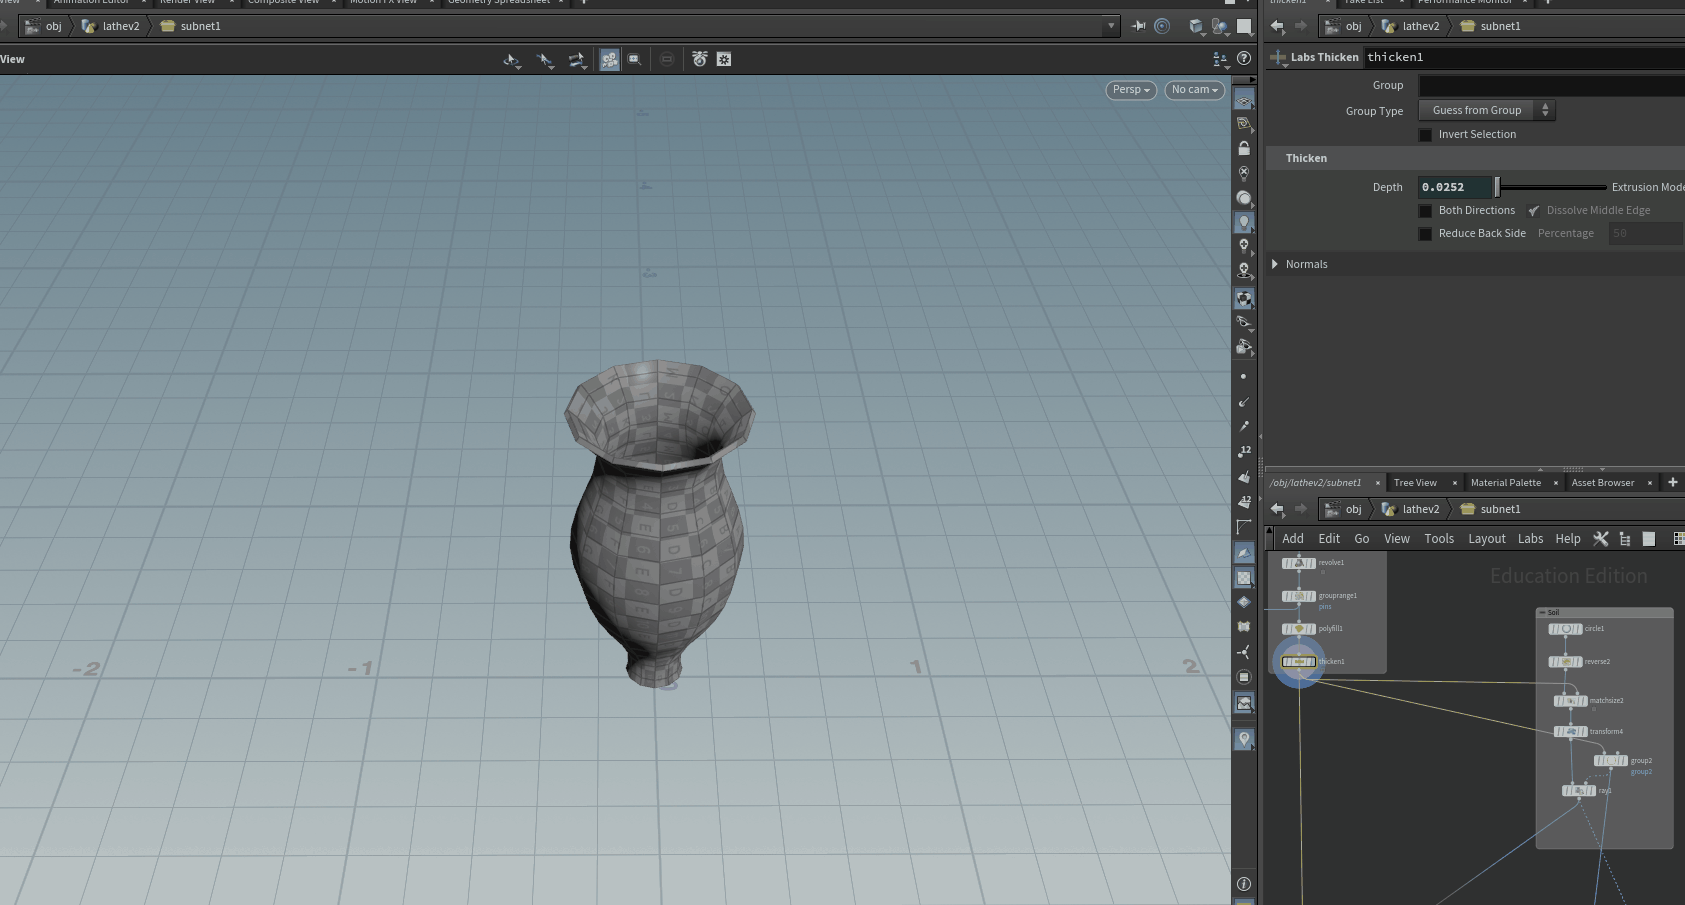The image size is (1685, 905).
Task: Click the transform4 node
Action: [1570, 732]
